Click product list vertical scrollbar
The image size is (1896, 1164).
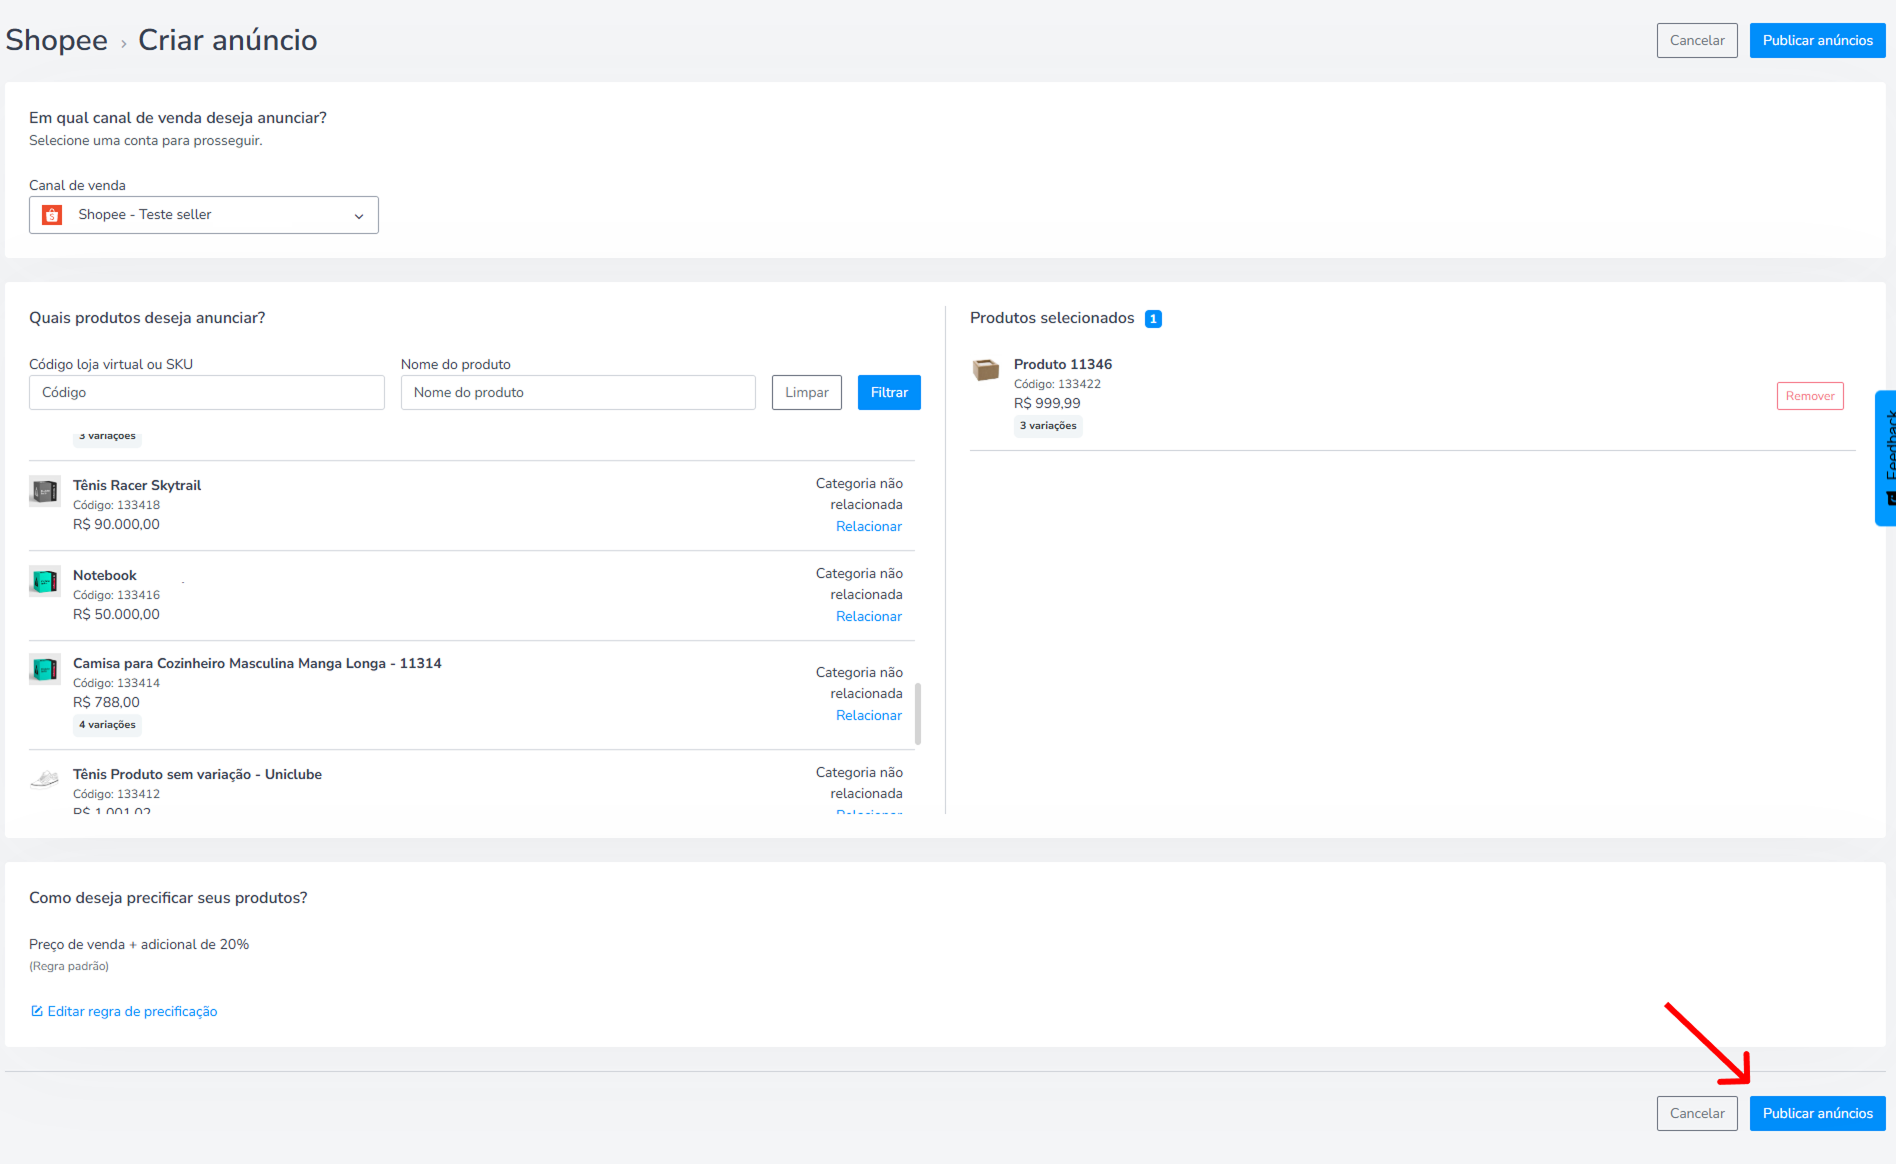(918, 714)
